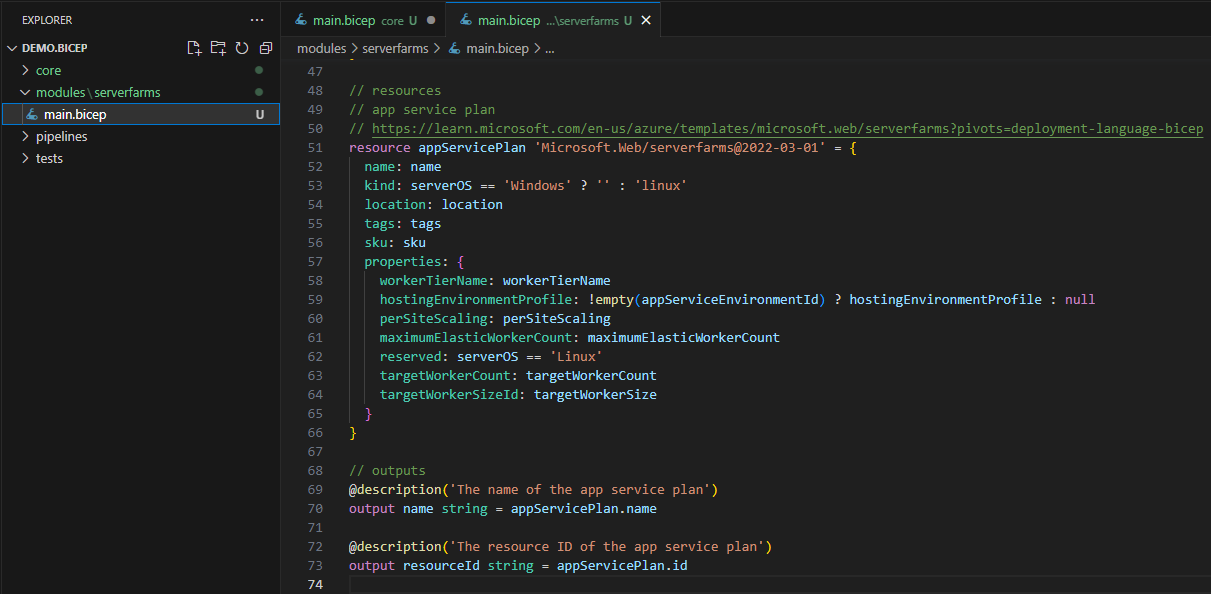Click the Collapse Folders icon in Explorer
The height and width of the screenshot is (594, 1211).
265,47
